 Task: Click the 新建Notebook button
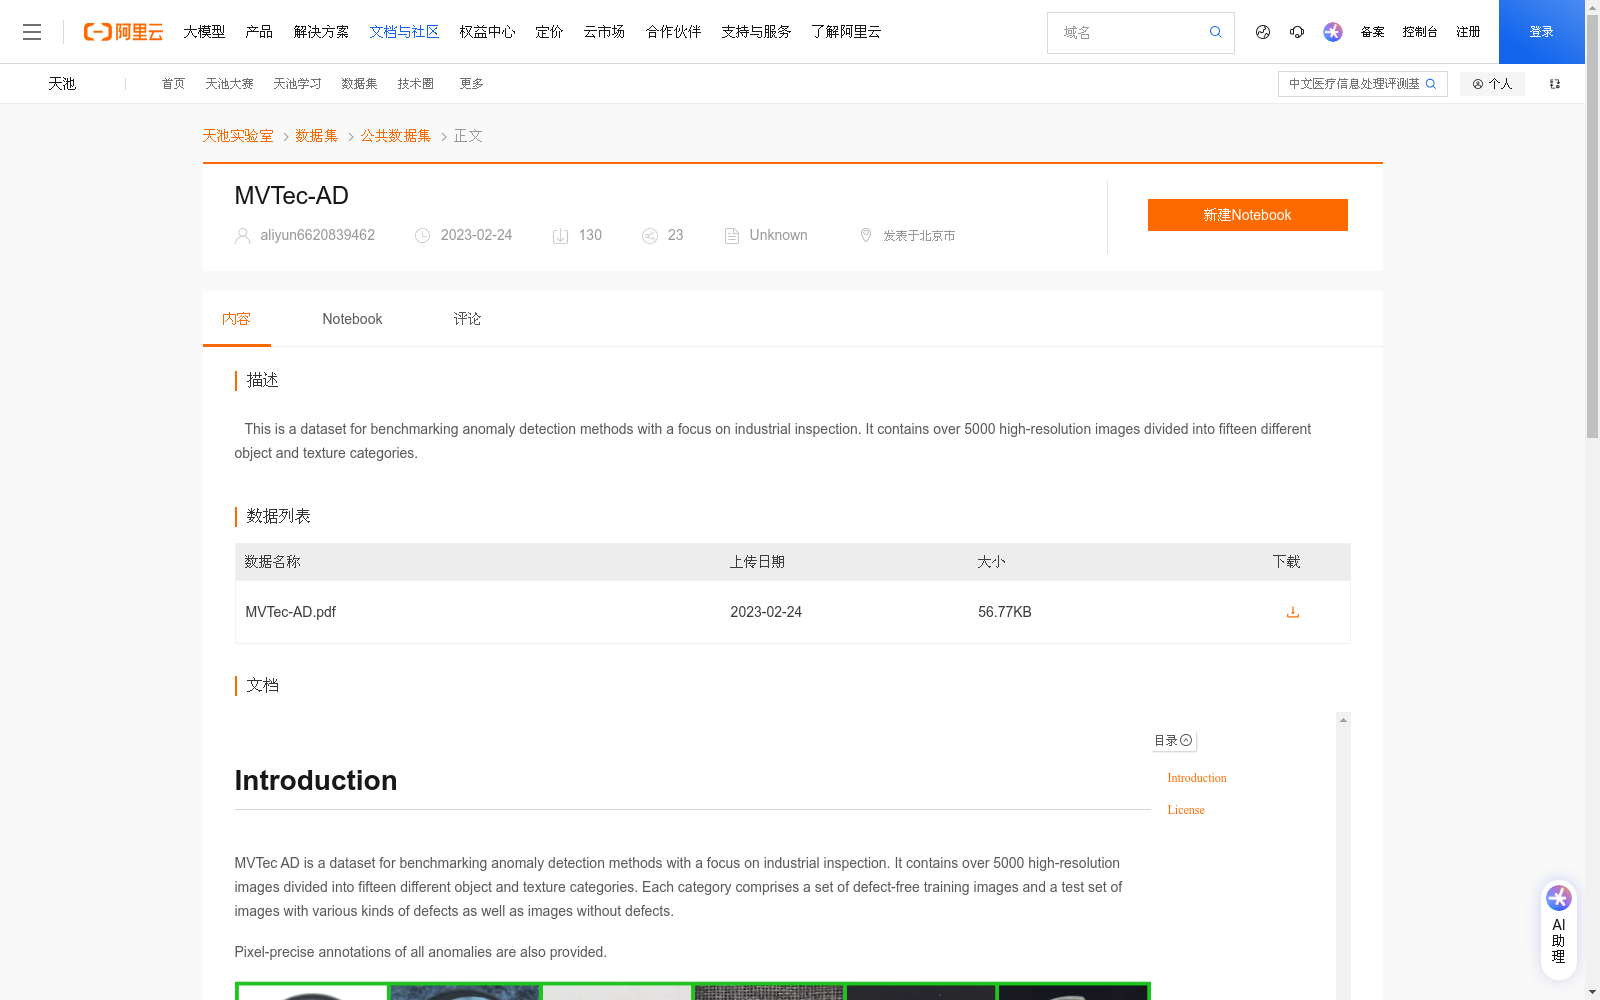(x=1247, y=215)
